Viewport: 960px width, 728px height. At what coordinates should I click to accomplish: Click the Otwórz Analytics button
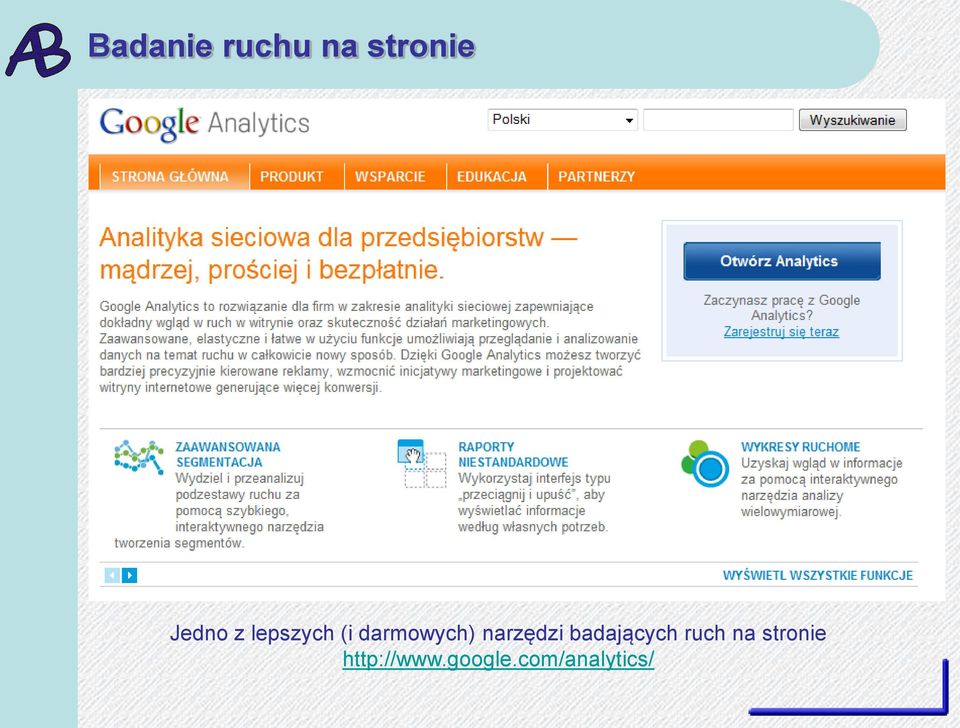[782, 261]
